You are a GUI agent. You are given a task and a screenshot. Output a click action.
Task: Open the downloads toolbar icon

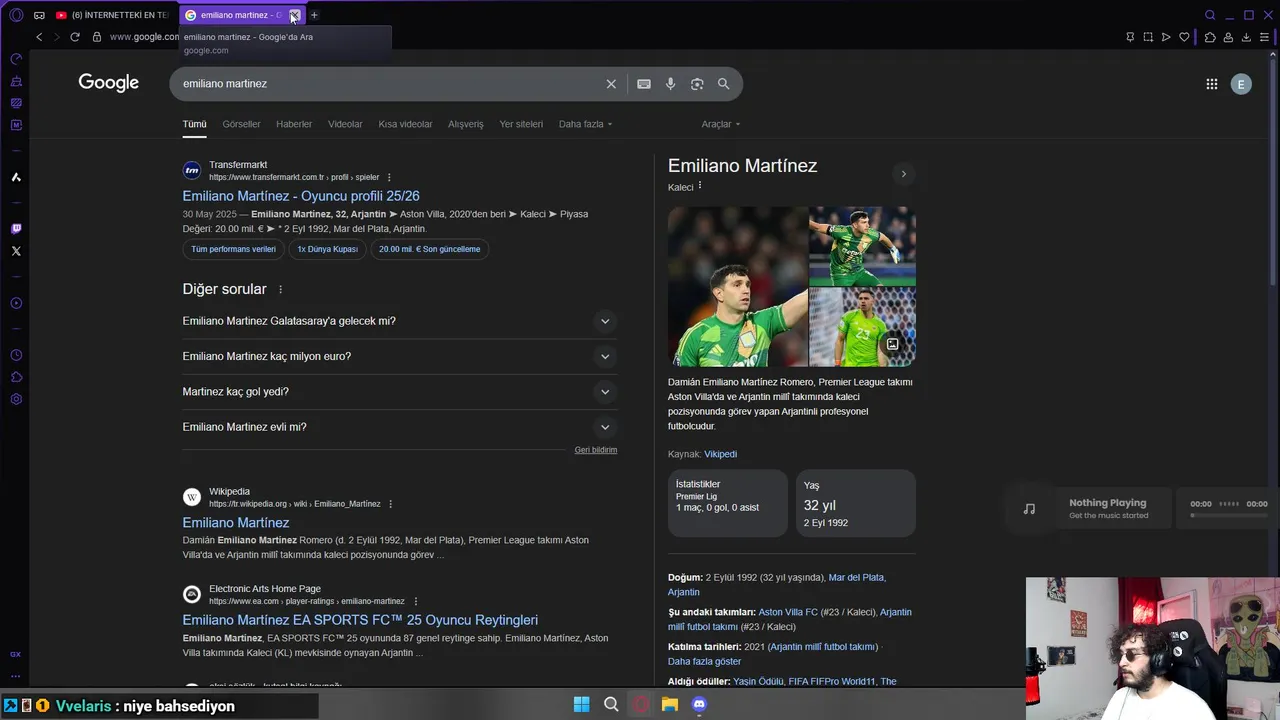click(1246, 37)
